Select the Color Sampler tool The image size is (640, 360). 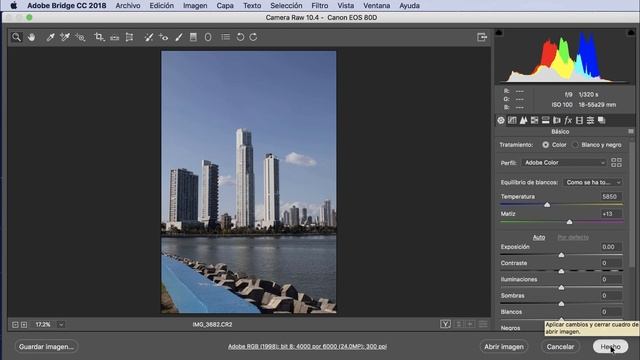65,37
